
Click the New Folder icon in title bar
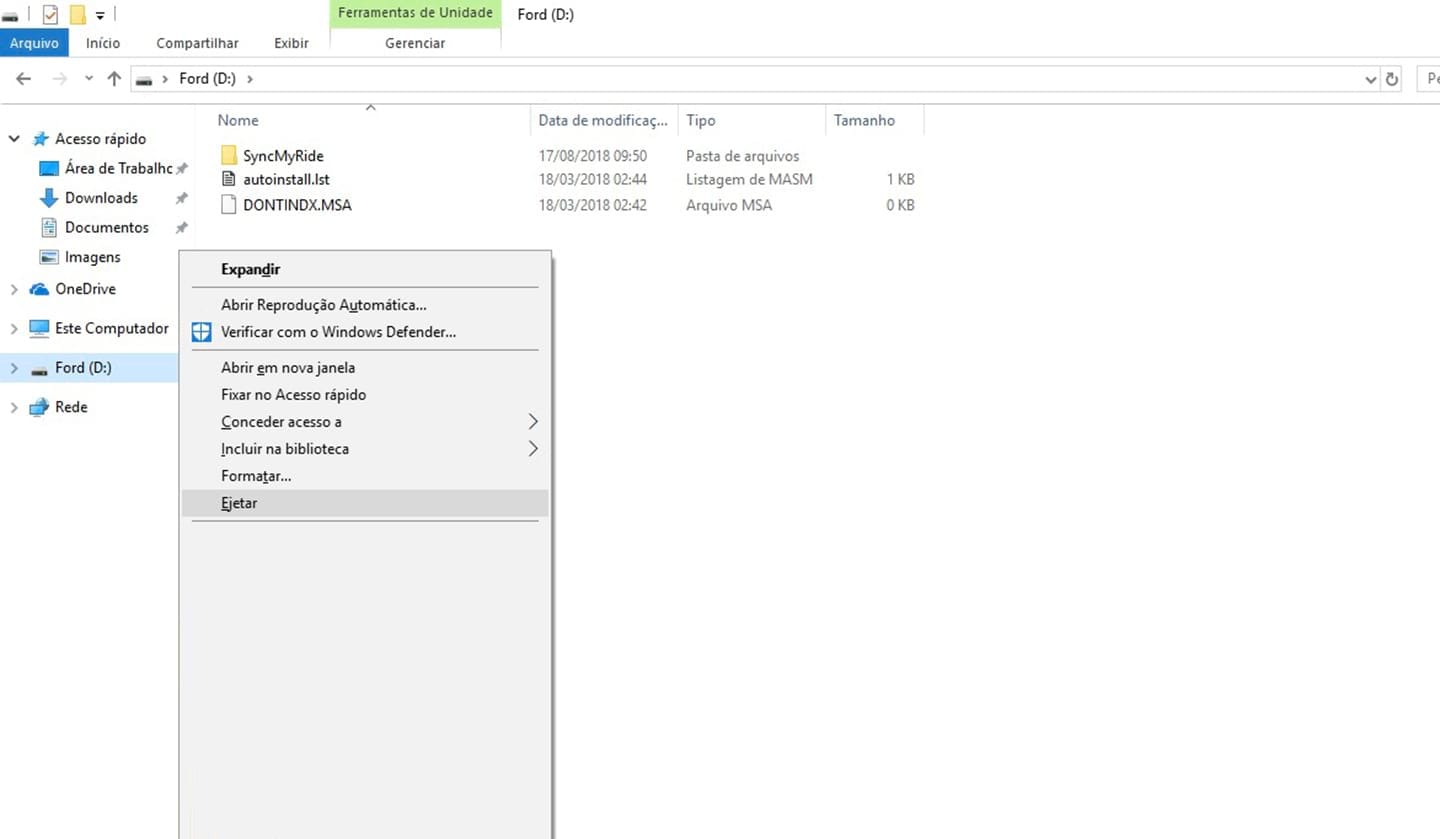coord(77,15)
